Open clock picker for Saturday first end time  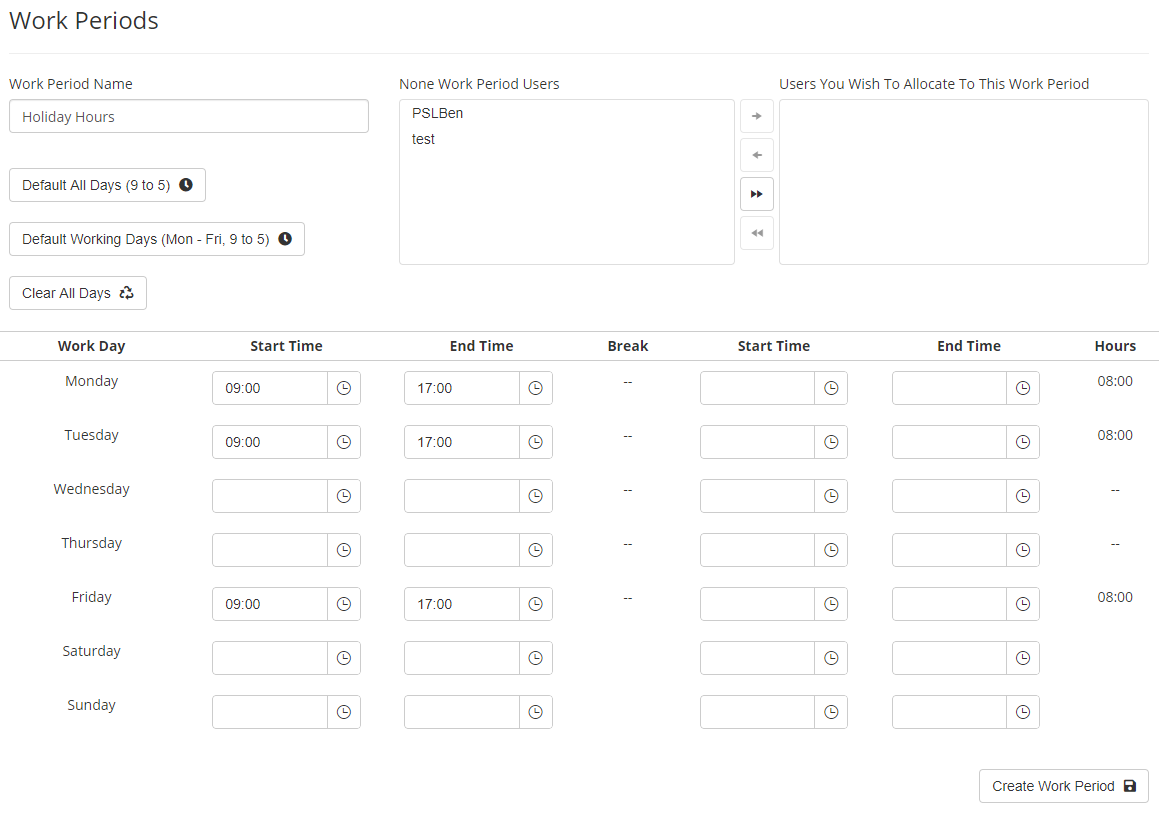tap(536, 658)
